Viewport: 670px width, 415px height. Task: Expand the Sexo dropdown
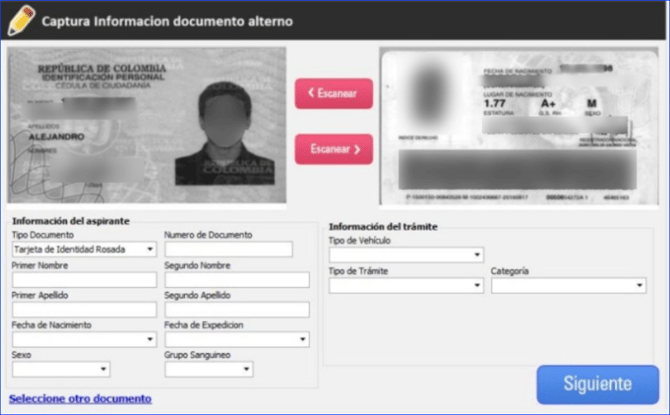60,369
